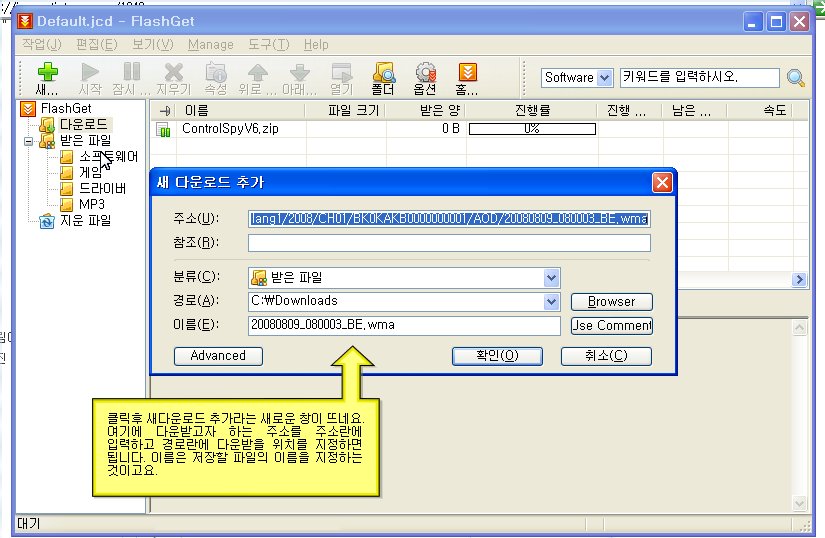This screenshot has height=538, width=825.
Task: Open the path (경로) dropdown arrow
Action: [x=551, y=301]
